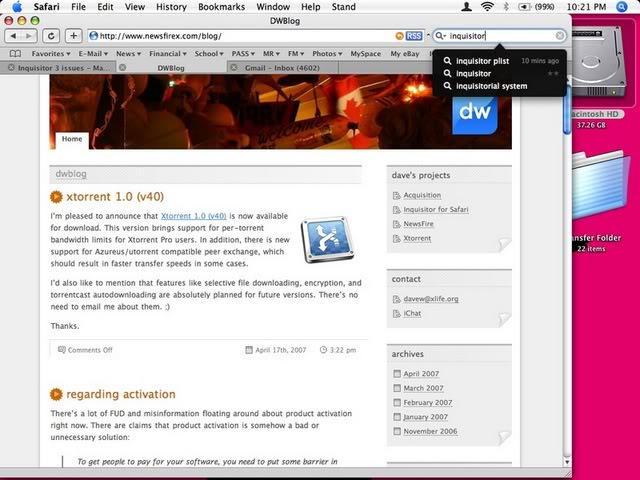Close the DWBlog tab
This screenshot has width=640, height=480.
122,68
